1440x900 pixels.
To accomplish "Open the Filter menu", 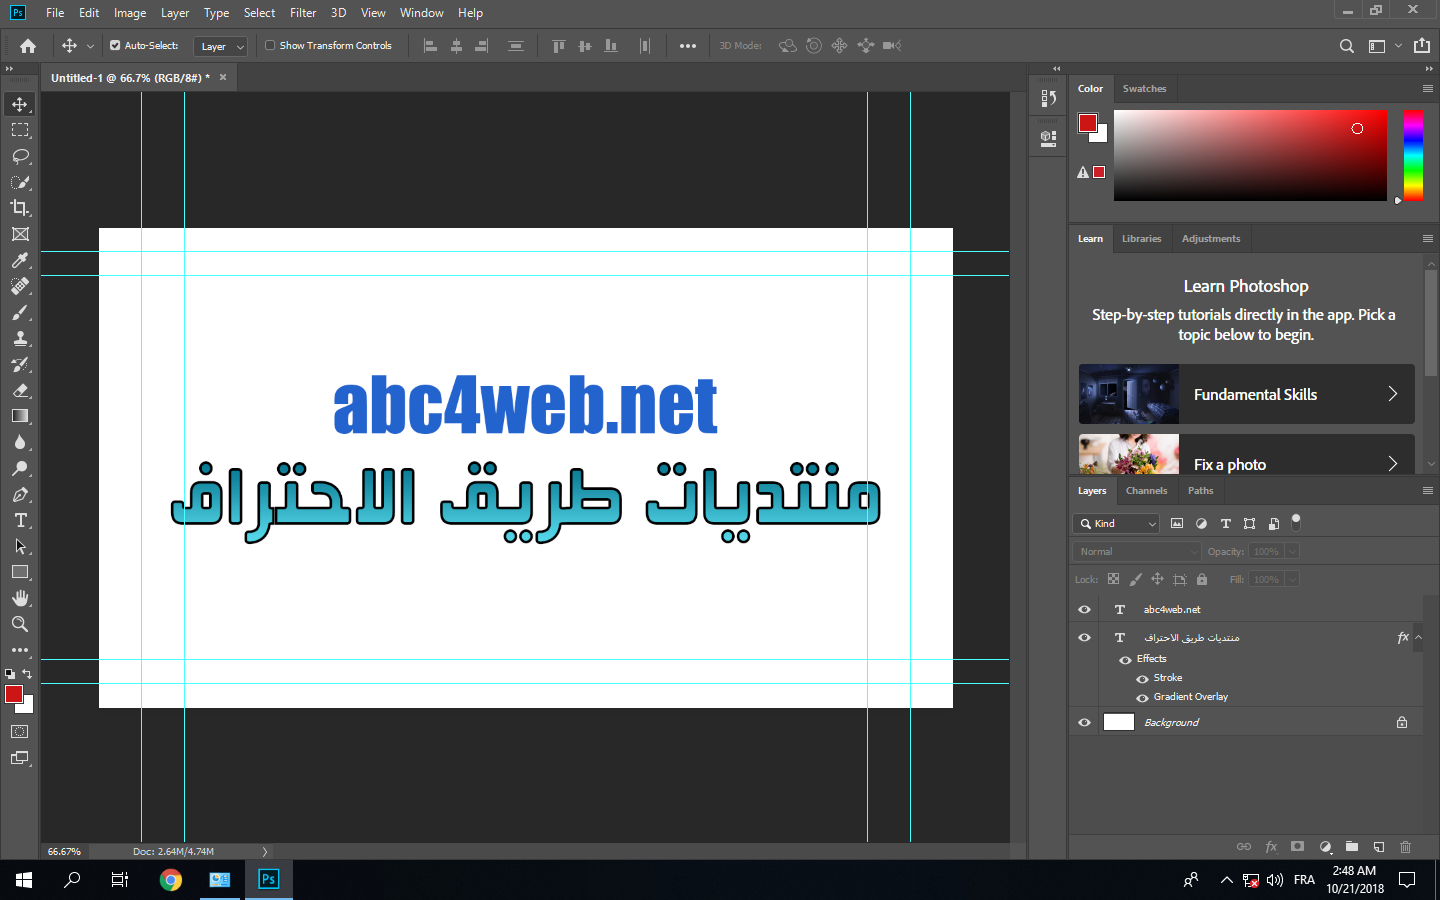I will (303, 13).
